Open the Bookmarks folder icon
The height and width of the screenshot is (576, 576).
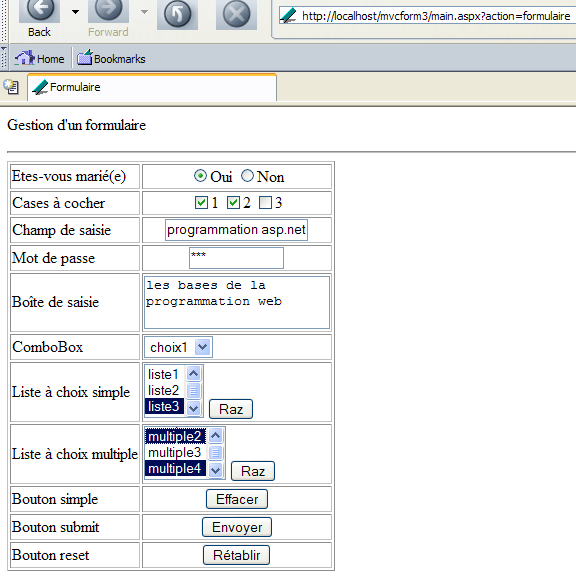pyautogui.click(x=84, y=58)
